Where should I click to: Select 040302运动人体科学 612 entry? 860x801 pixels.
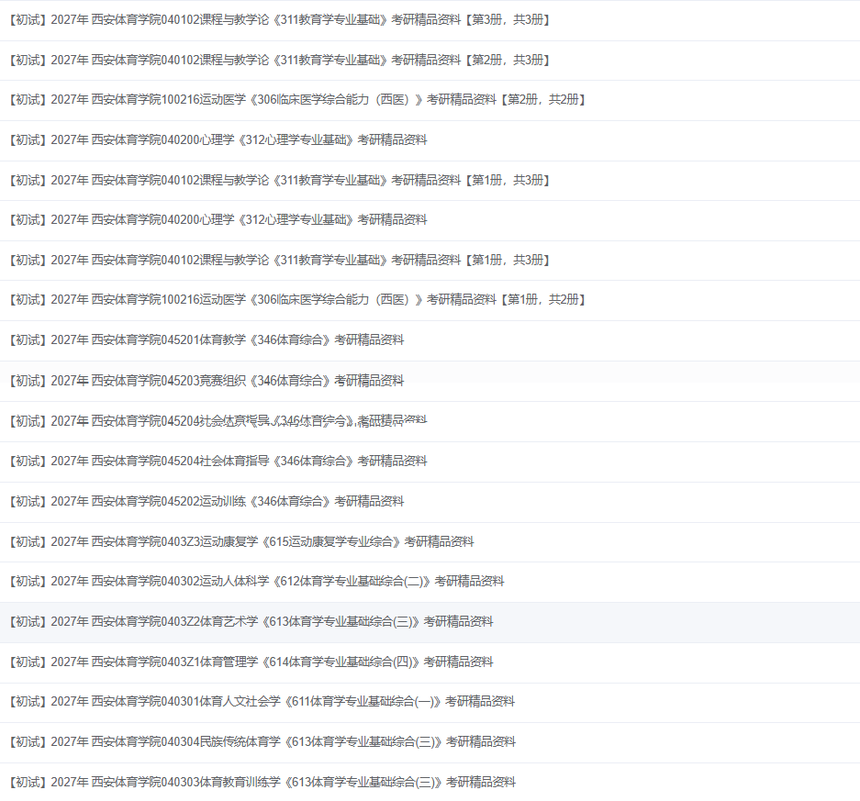point(257,582)
